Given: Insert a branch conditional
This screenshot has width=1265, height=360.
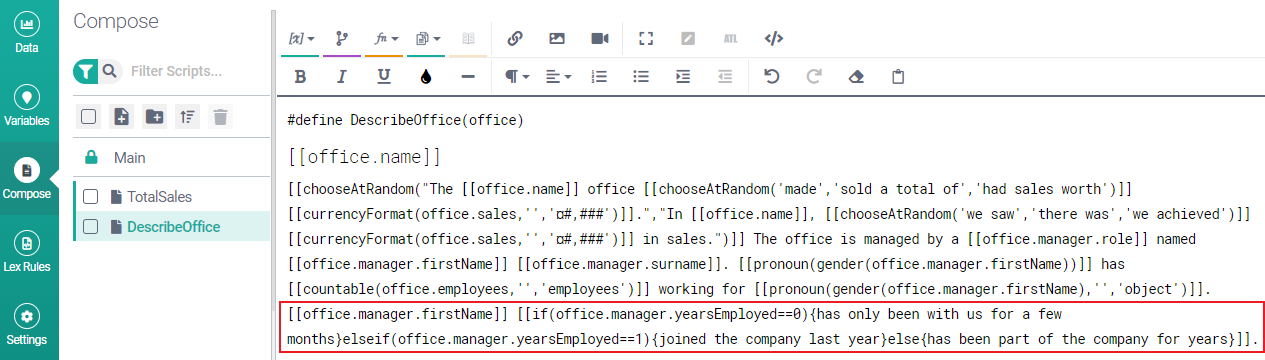Looking at the screenshot, I should click(342, 39).
